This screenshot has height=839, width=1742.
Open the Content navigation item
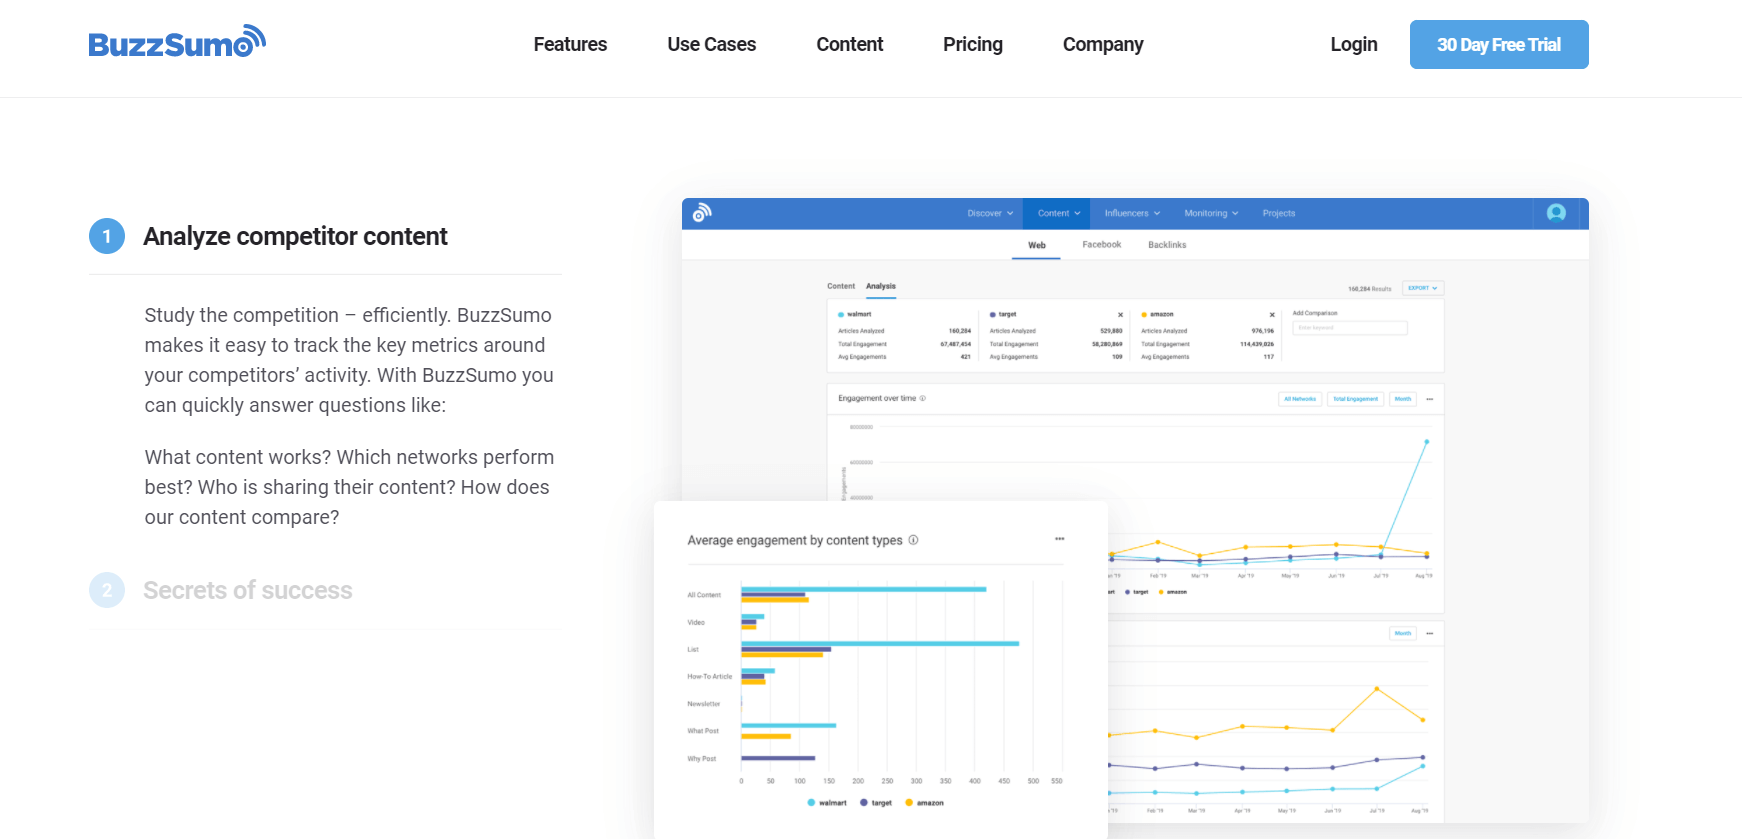click(x=849, y=44)
